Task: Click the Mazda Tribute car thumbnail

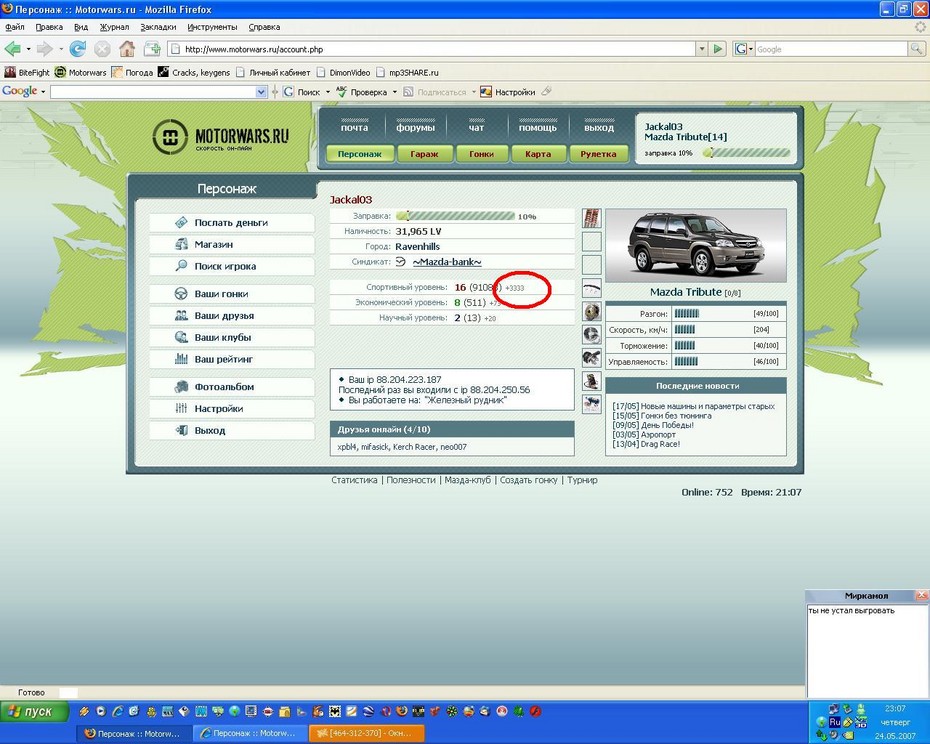Action: (x=696, y=245)
